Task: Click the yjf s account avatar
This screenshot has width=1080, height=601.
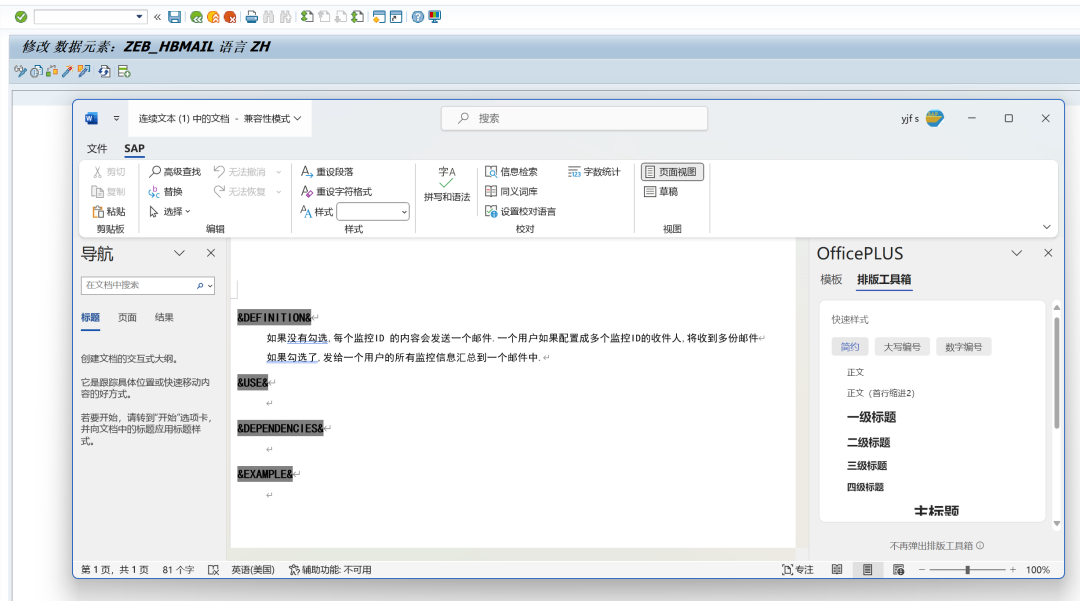Action: point(935,118)
